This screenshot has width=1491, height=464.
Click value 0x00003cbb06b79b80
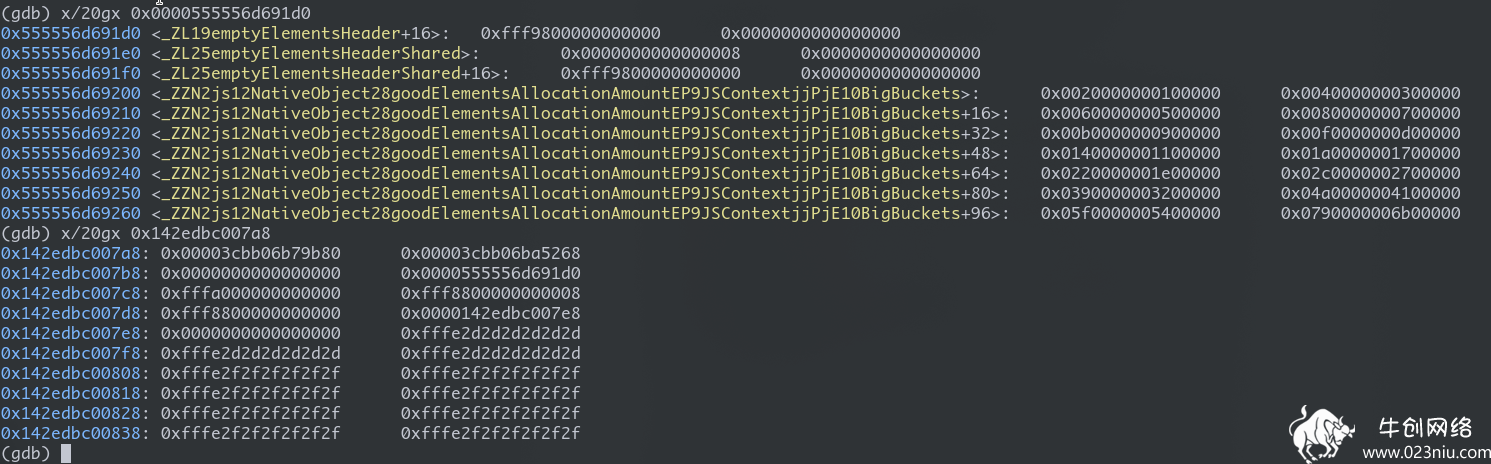[250, 253]
